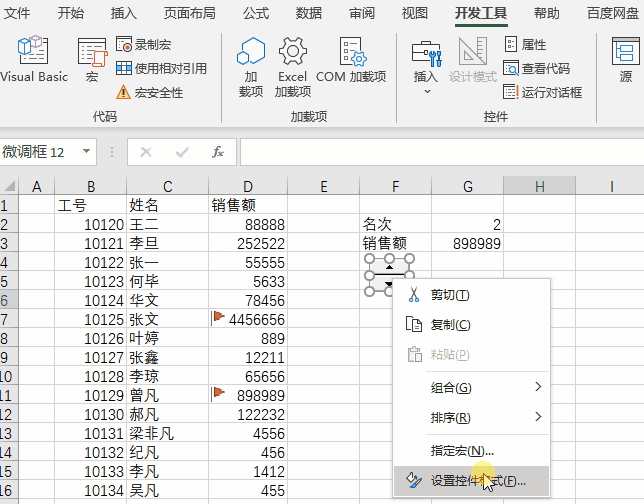Click cell G3 showing 898989

(467, 244)
